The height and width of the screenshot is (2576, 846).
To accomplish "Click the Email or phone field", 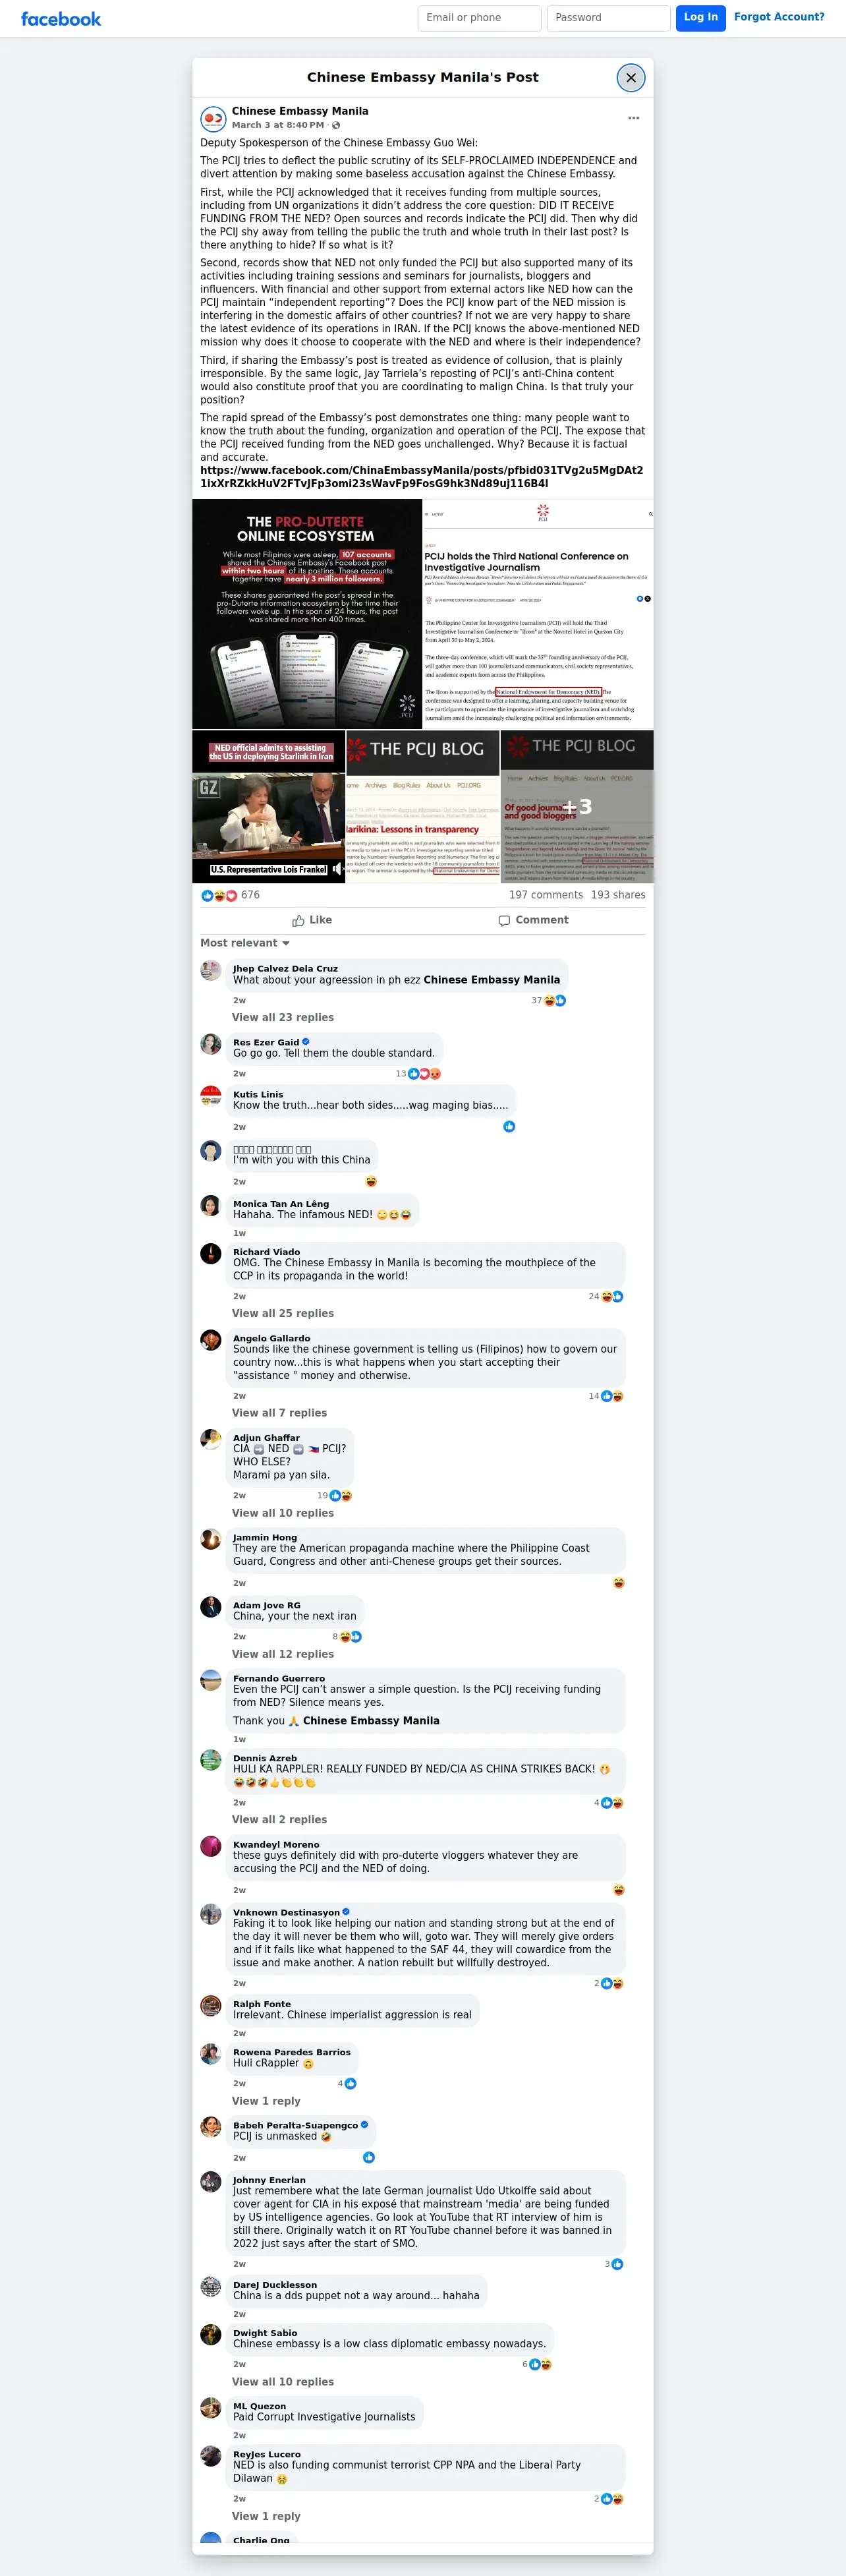I will (x=479, y=18).
